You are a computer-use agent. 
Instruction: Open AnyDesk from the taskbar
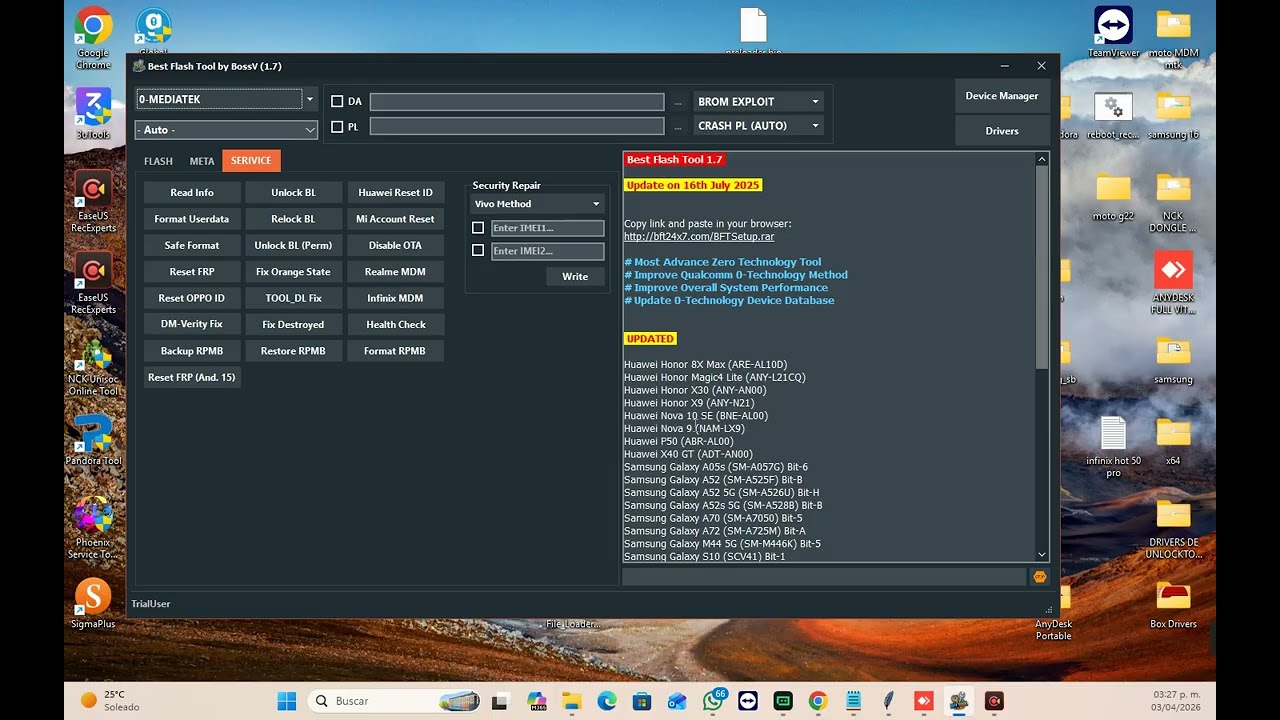click(924, 701)
